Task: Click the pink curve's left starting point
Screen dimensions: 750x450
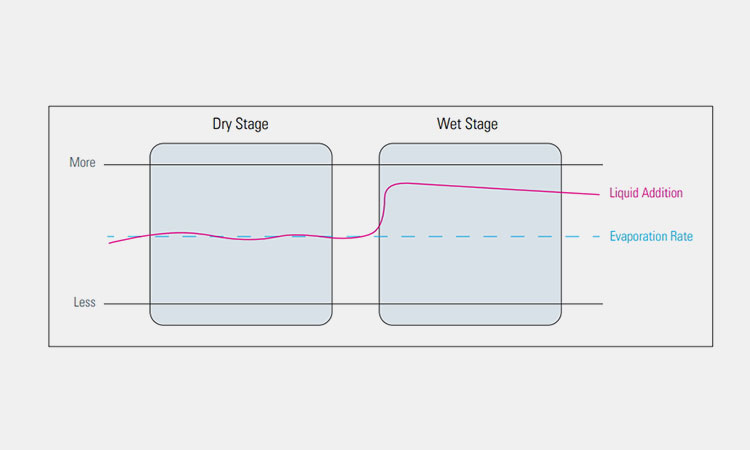Action: (110, 243)
